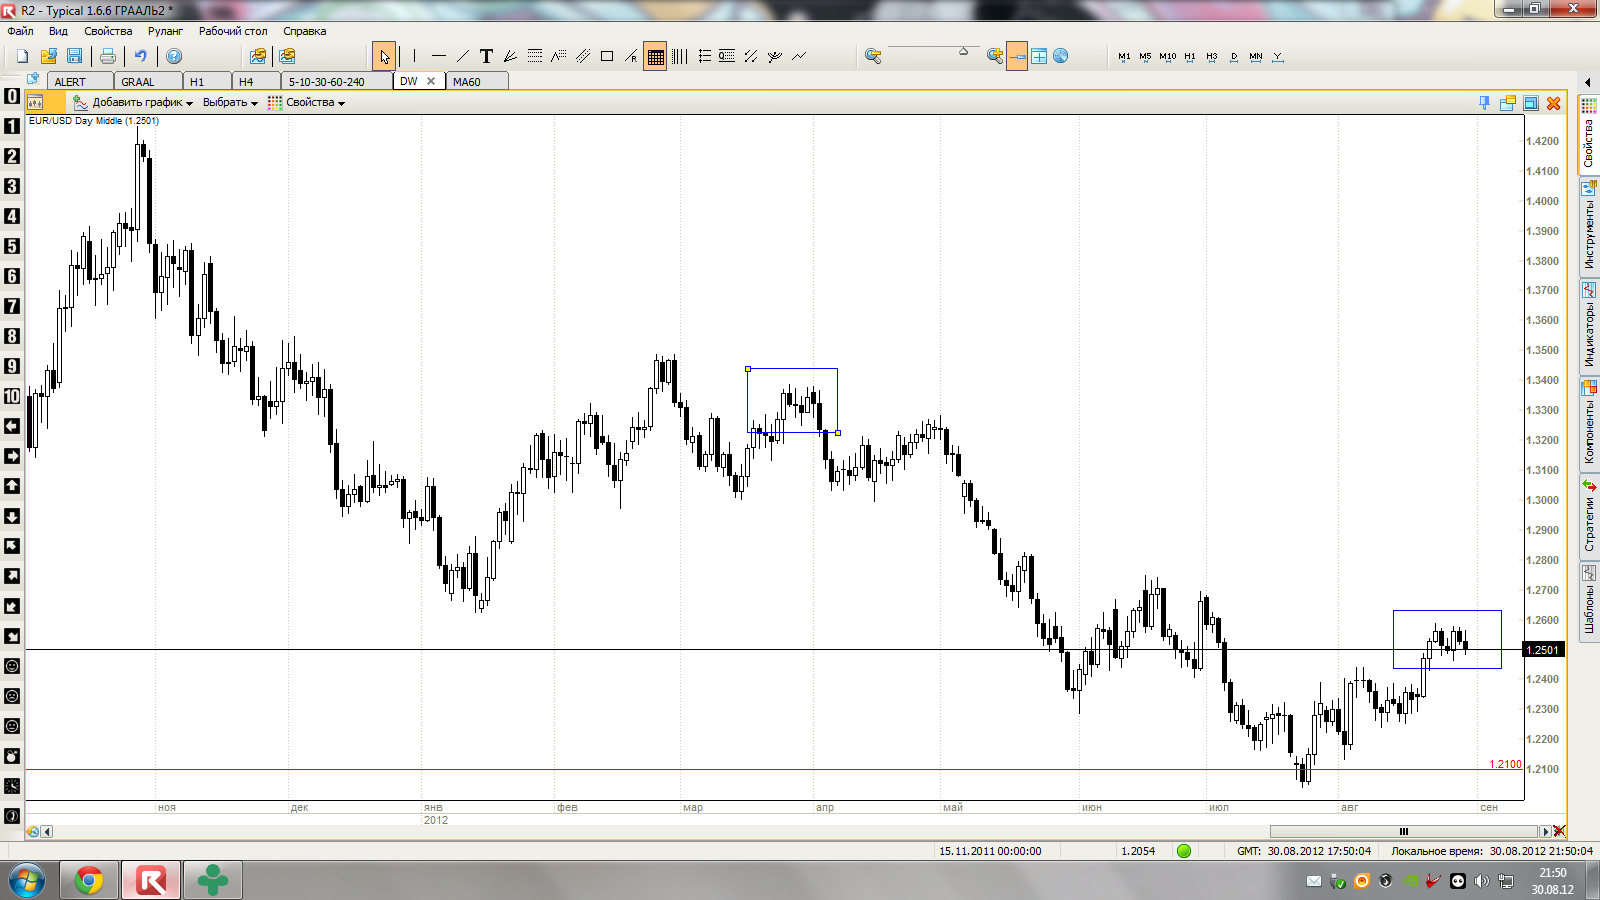Pick the rectangle drawing tool
The height and width of the screenshot is (900, 1600).
click(607, 56)
